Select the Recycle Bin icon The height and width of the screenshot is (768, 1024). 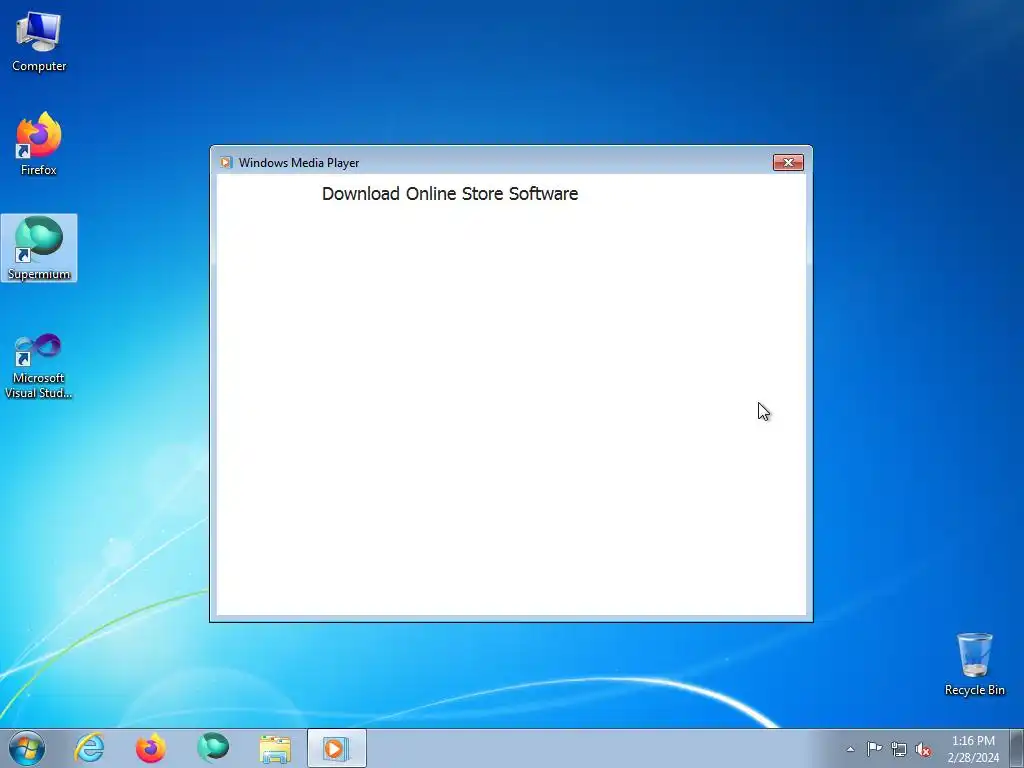[974, 664]
